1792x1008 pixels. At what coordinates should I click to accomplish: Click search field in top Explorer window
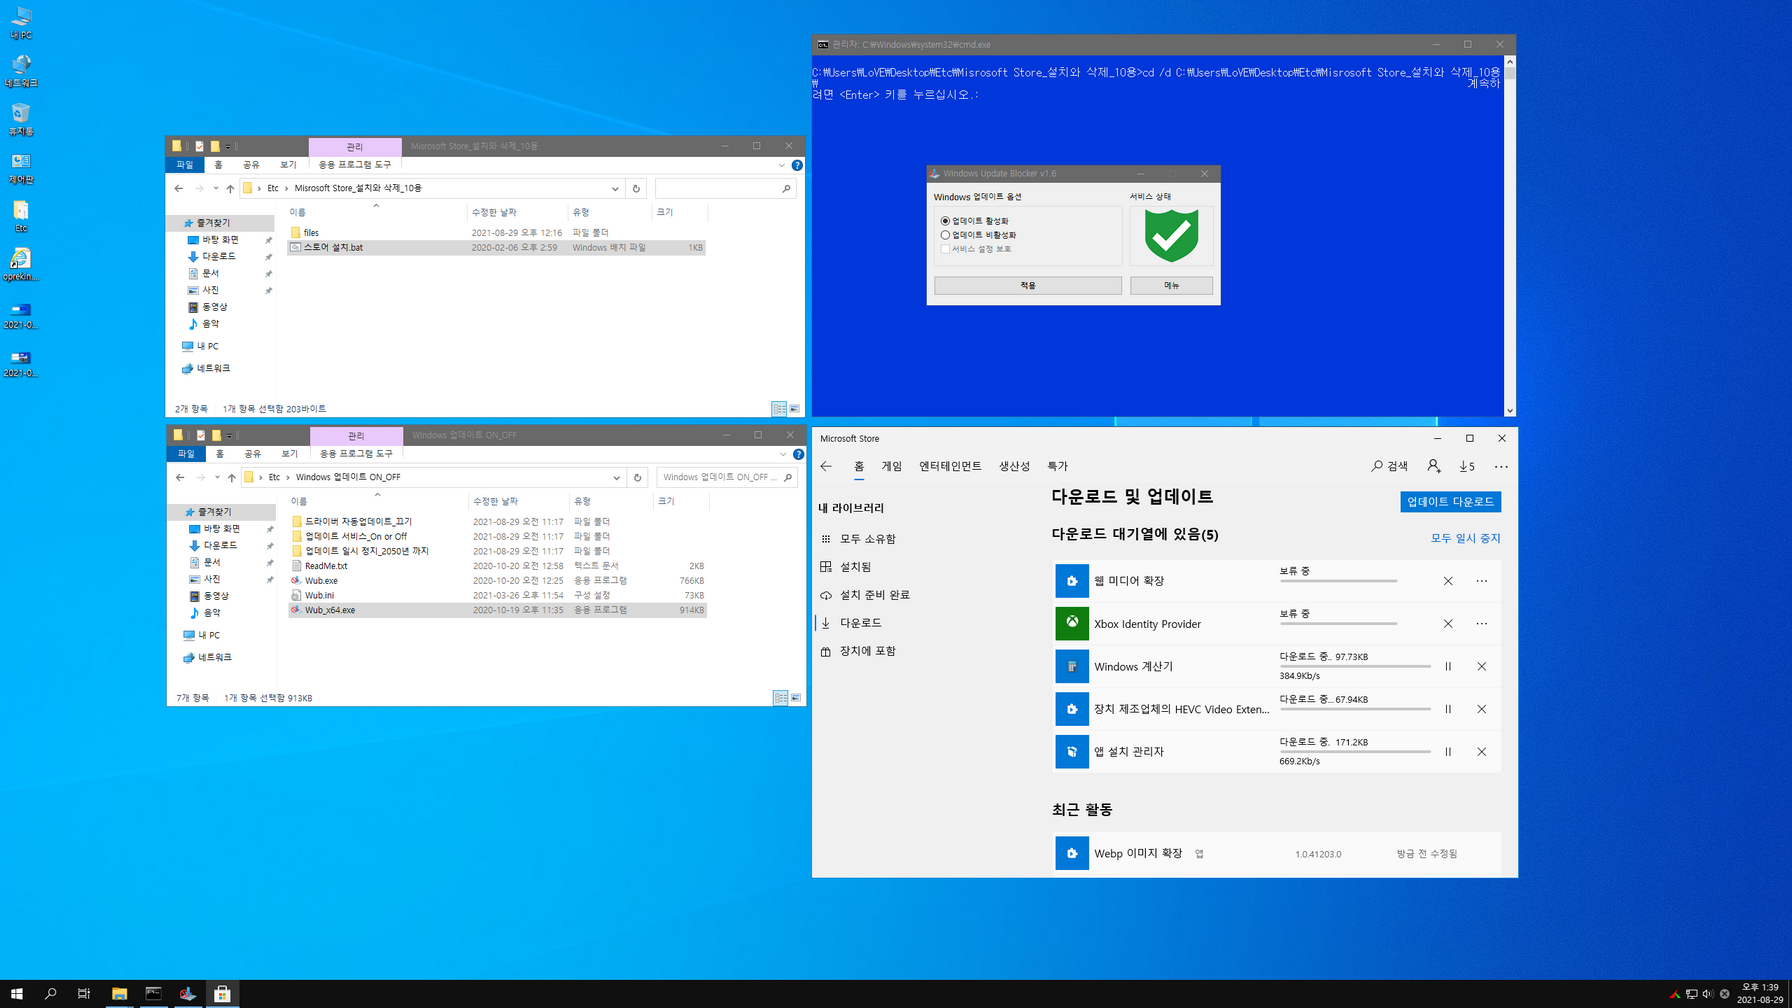point(725,188)
